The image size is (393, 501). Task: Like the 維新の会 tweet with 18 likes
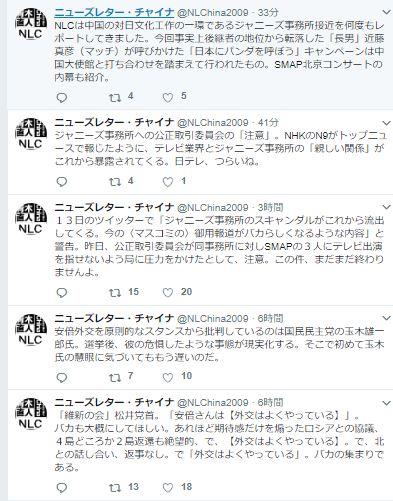168,488
